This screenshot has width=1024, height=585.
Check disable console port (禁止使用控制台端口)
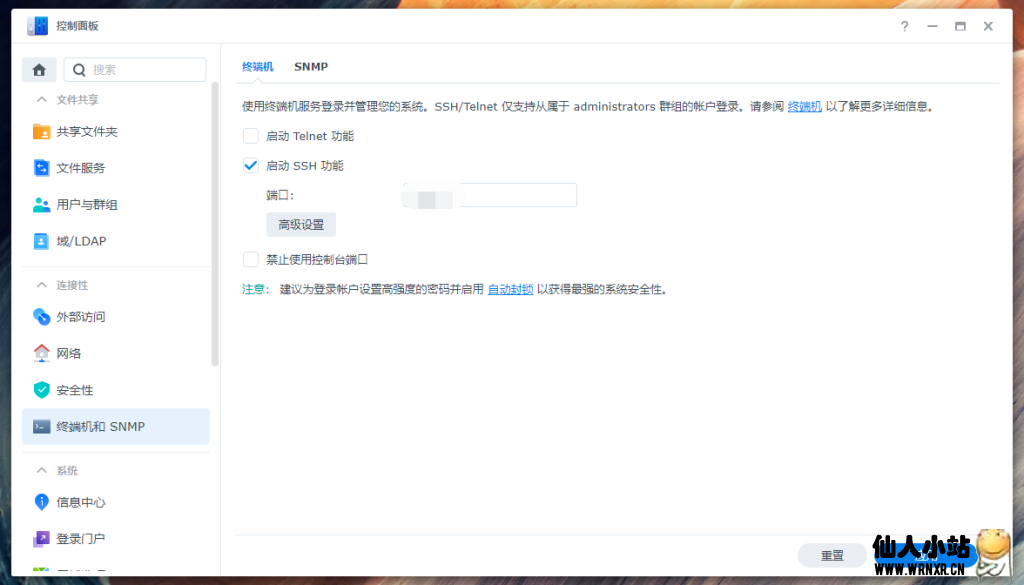pos(251,259)
